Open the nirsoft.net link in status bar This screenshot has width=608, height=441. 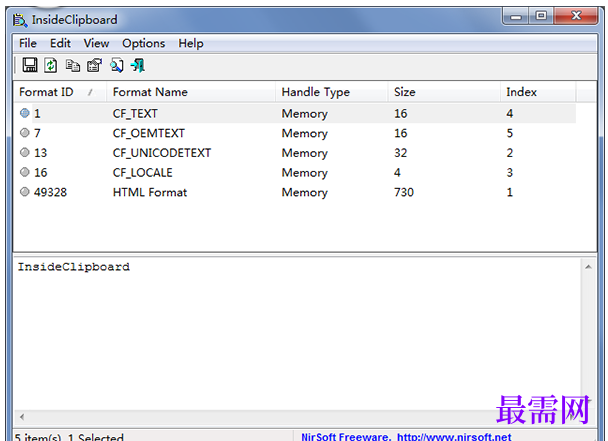coord(454,437)
